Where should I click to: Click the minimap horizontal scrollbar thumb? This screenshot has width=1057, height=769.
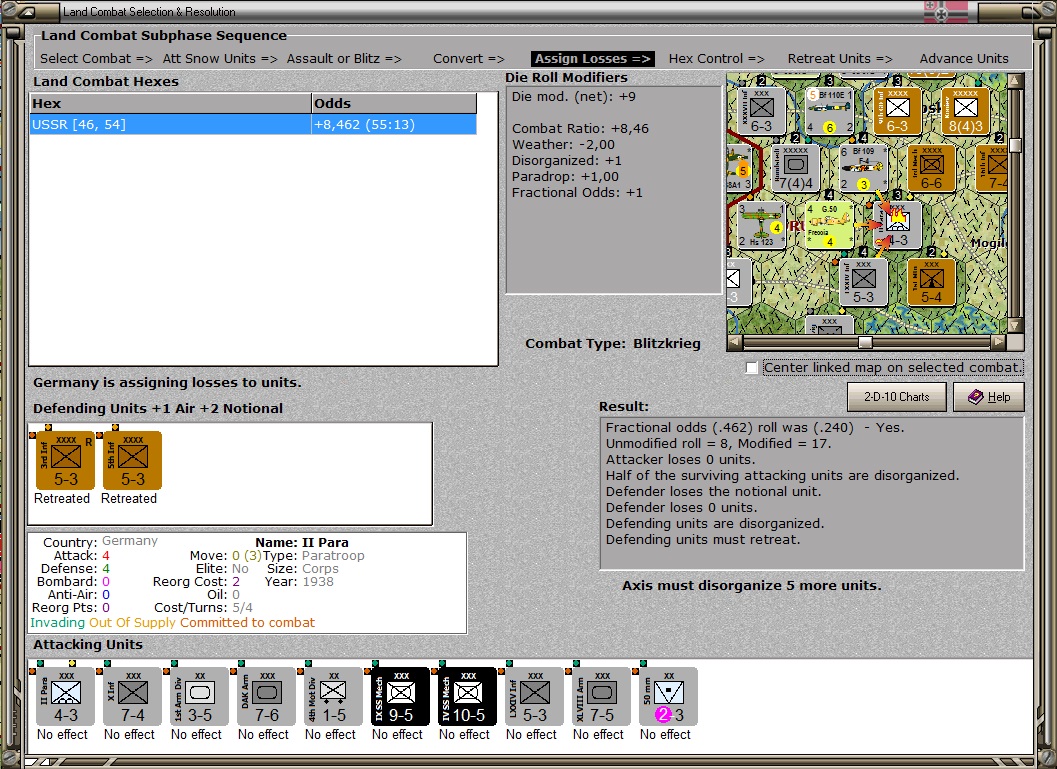[865, 342]
